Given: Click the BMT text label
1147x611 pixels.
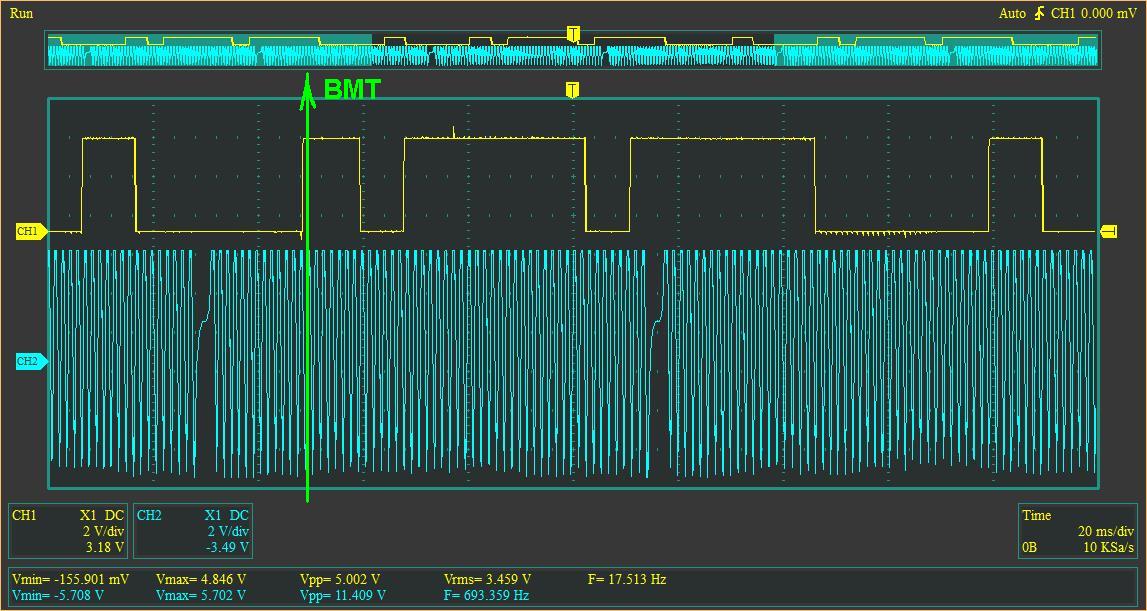Looking at the screenshot, I should [x=352, y=89].
